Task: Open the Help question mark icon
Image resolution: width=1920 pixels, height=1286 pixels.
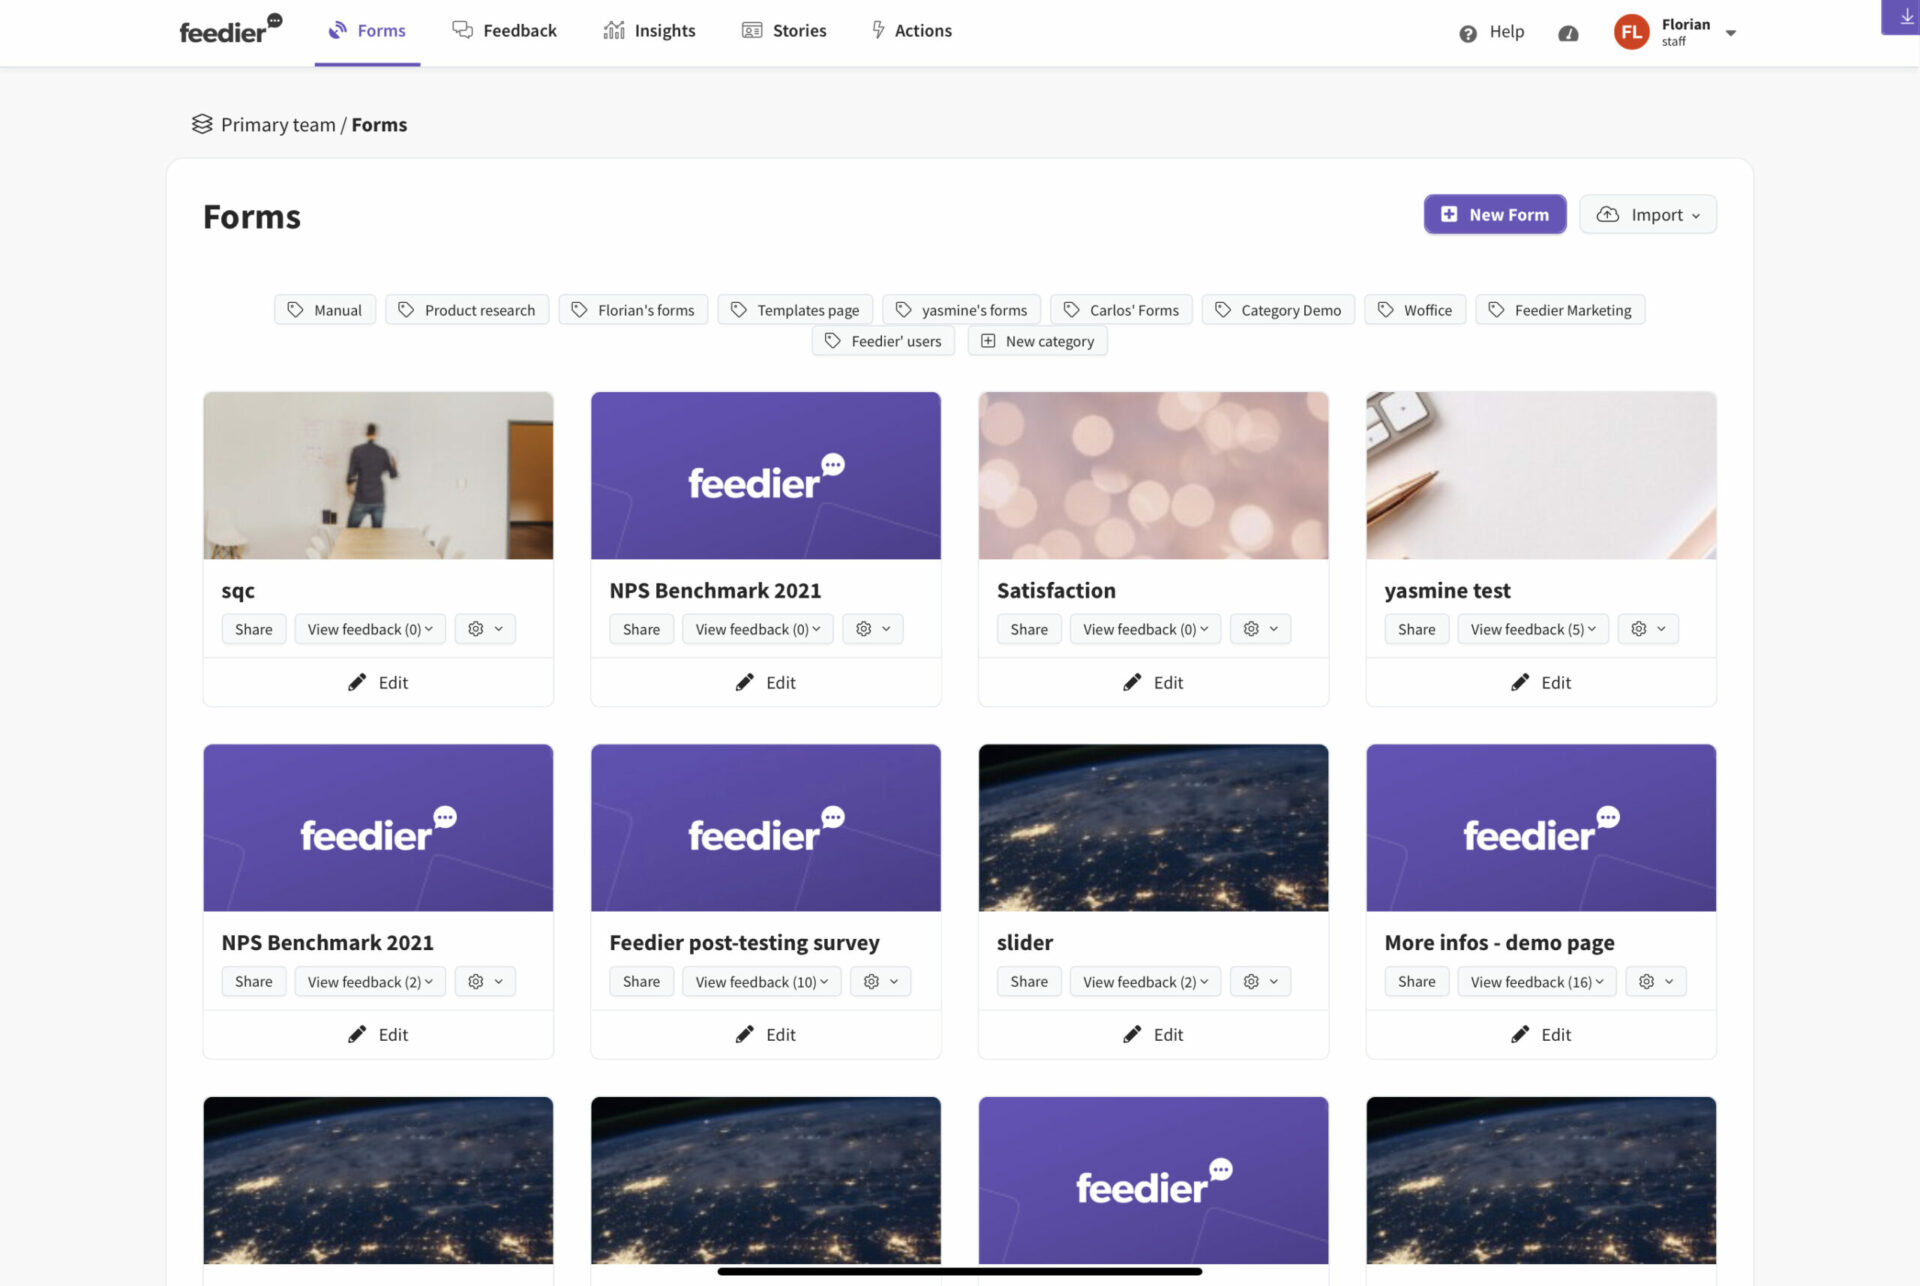Action: click(1467, 33)
